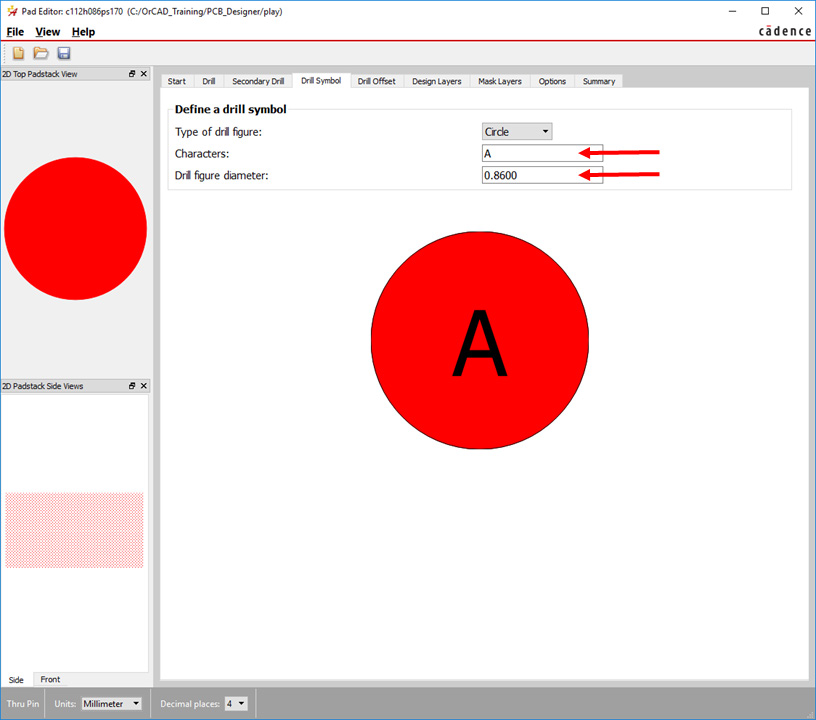
Task: Select the Side view tab
Action: [16, 679]
